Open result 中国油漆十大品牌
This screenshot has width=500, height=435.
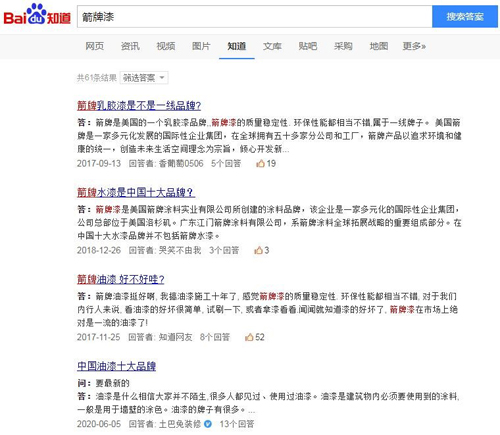116,366
